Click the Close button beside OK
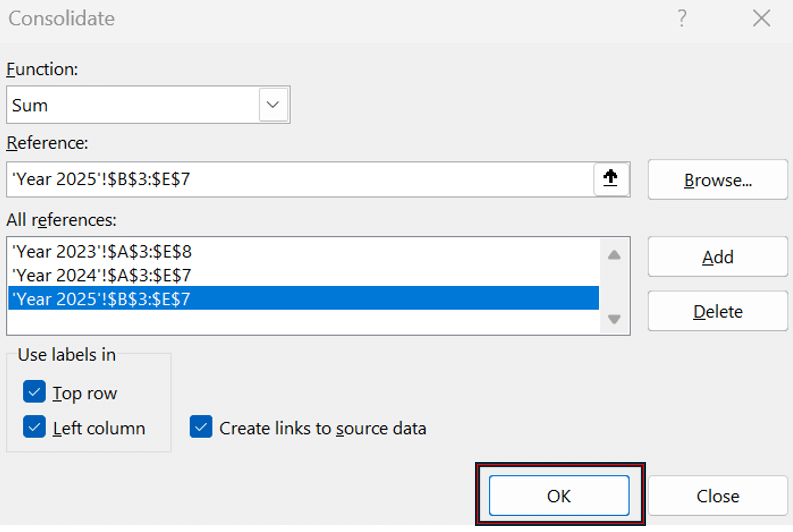 717,496
